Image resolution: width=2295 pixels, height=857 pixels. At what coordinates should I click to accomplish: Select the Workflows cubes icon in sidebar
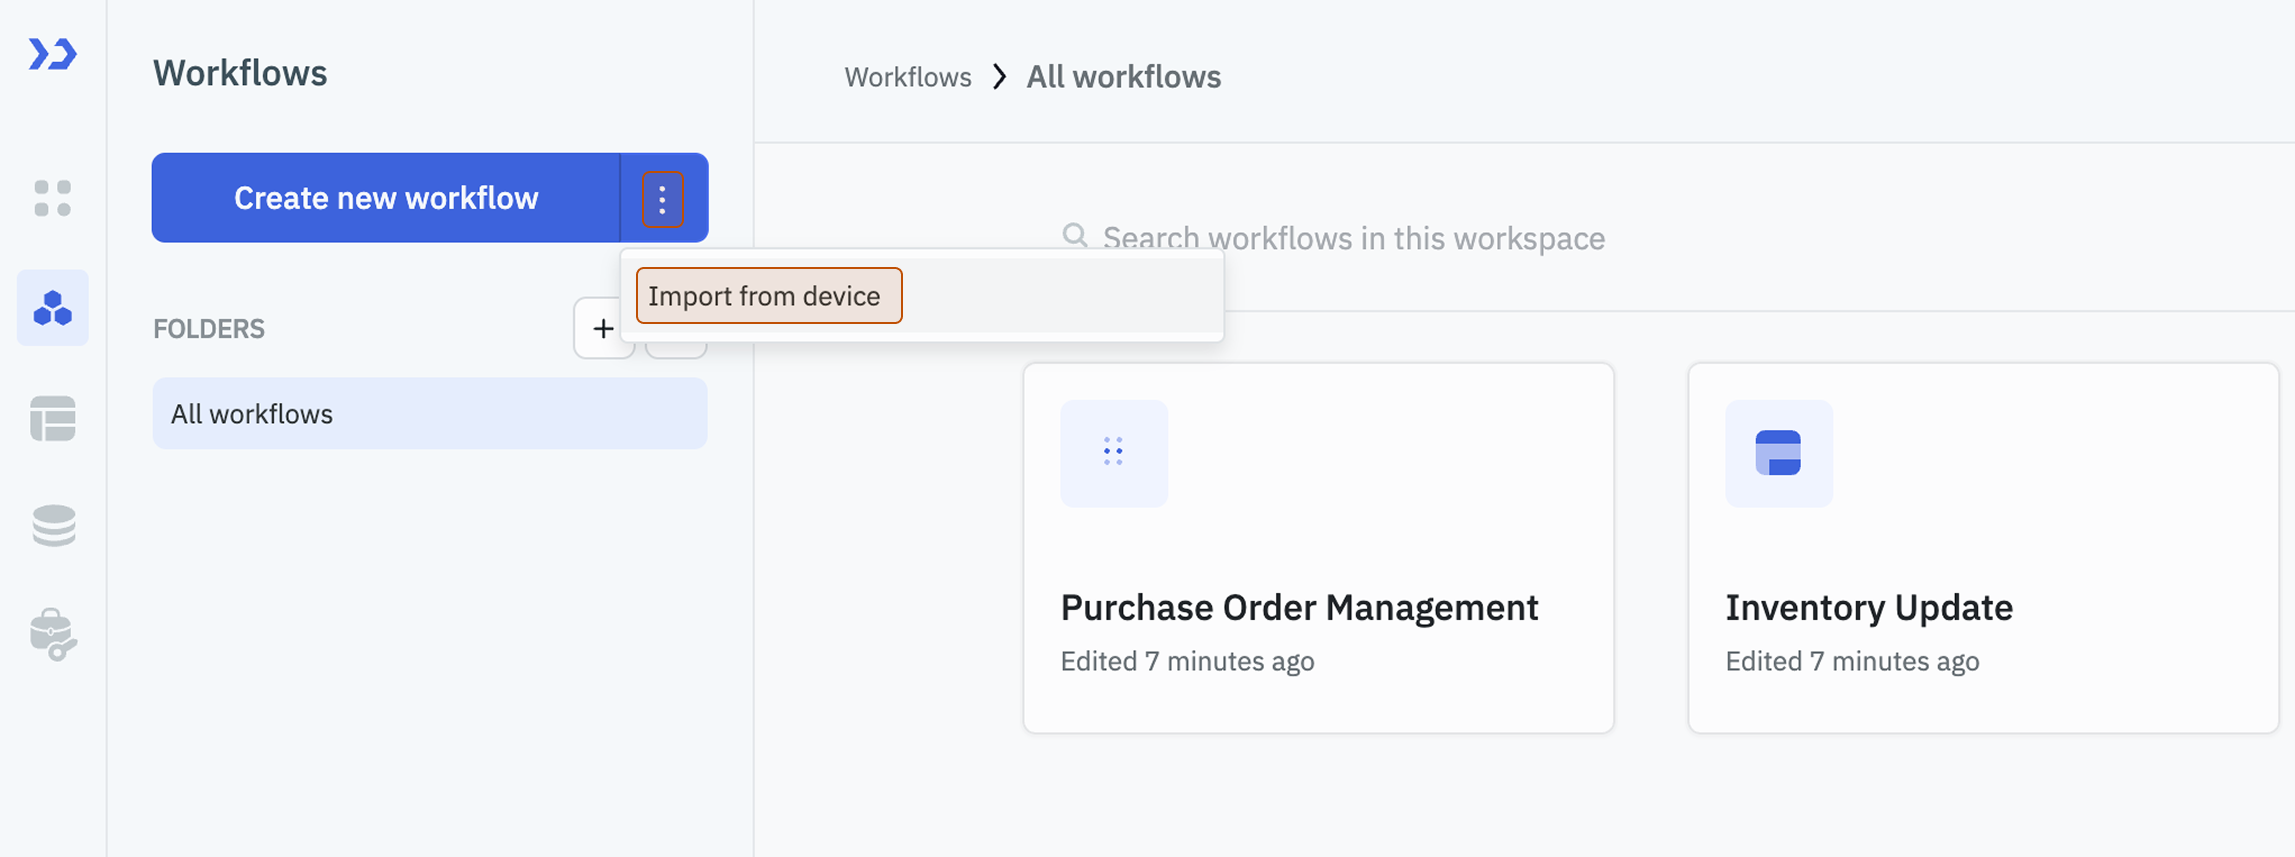pyautogui.click(x=53, y=308)
